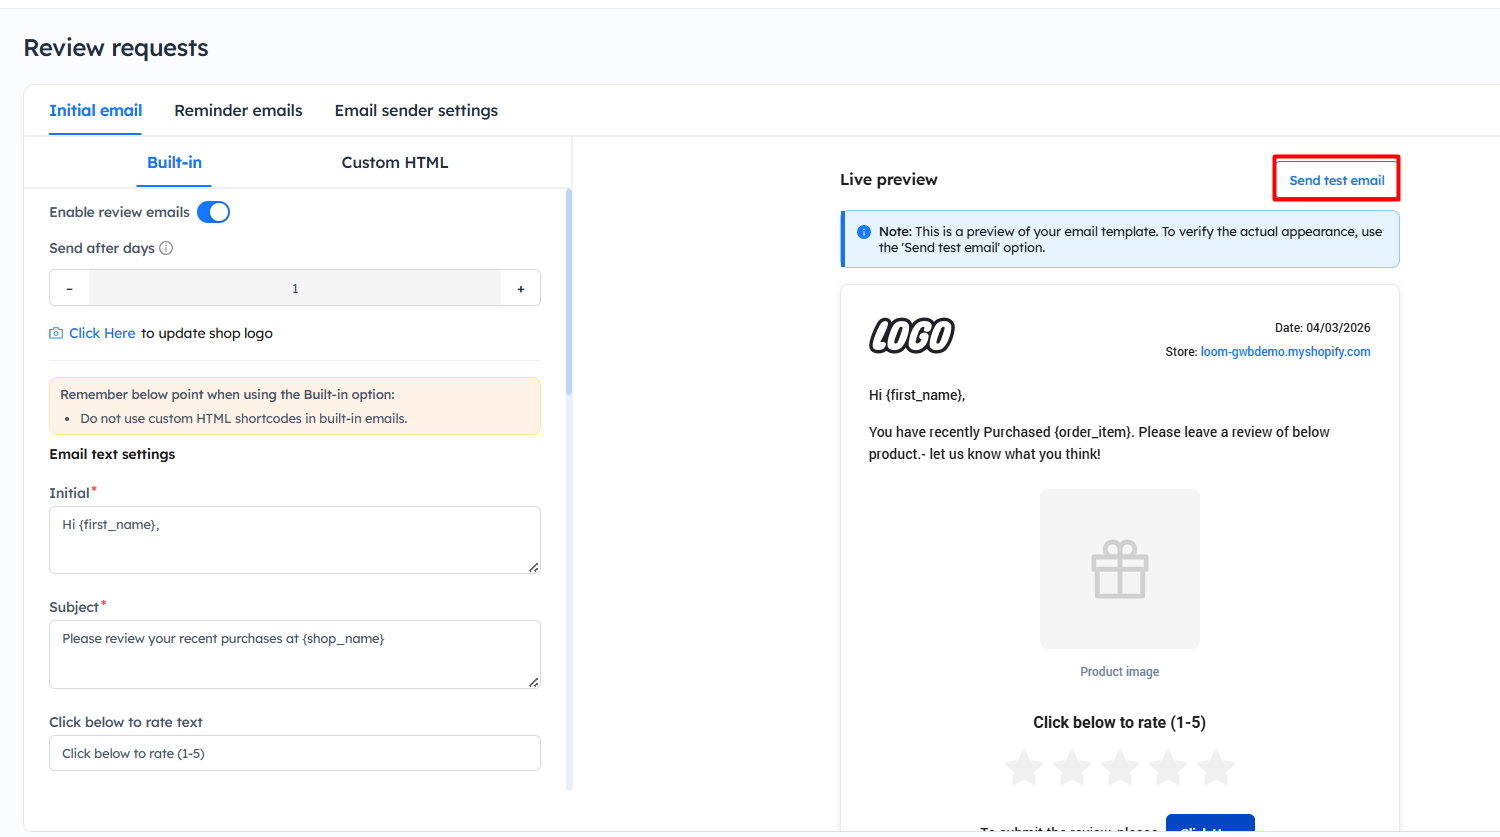Increase send after days with plus button

520,288
